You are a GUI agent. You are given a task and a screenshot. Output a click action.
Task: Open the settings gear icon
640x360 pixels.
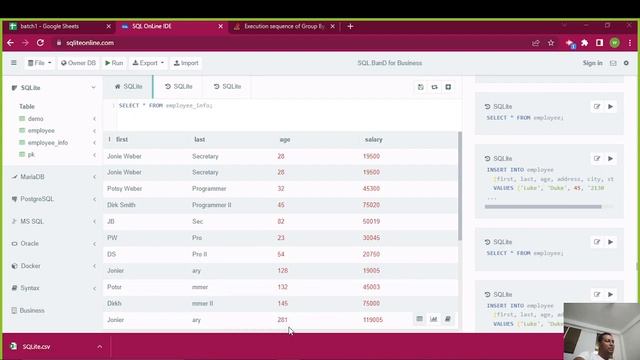[626, 63]
